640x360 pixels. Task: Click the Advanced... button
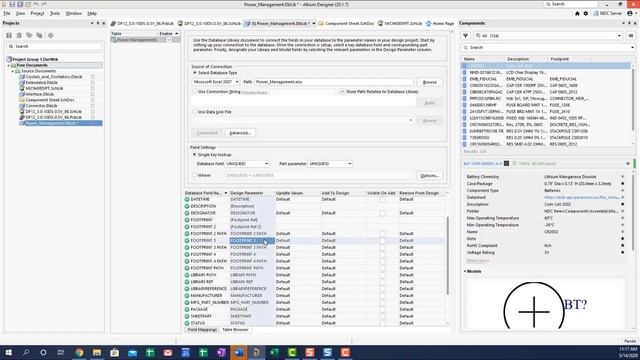click(x=240, y=133)
